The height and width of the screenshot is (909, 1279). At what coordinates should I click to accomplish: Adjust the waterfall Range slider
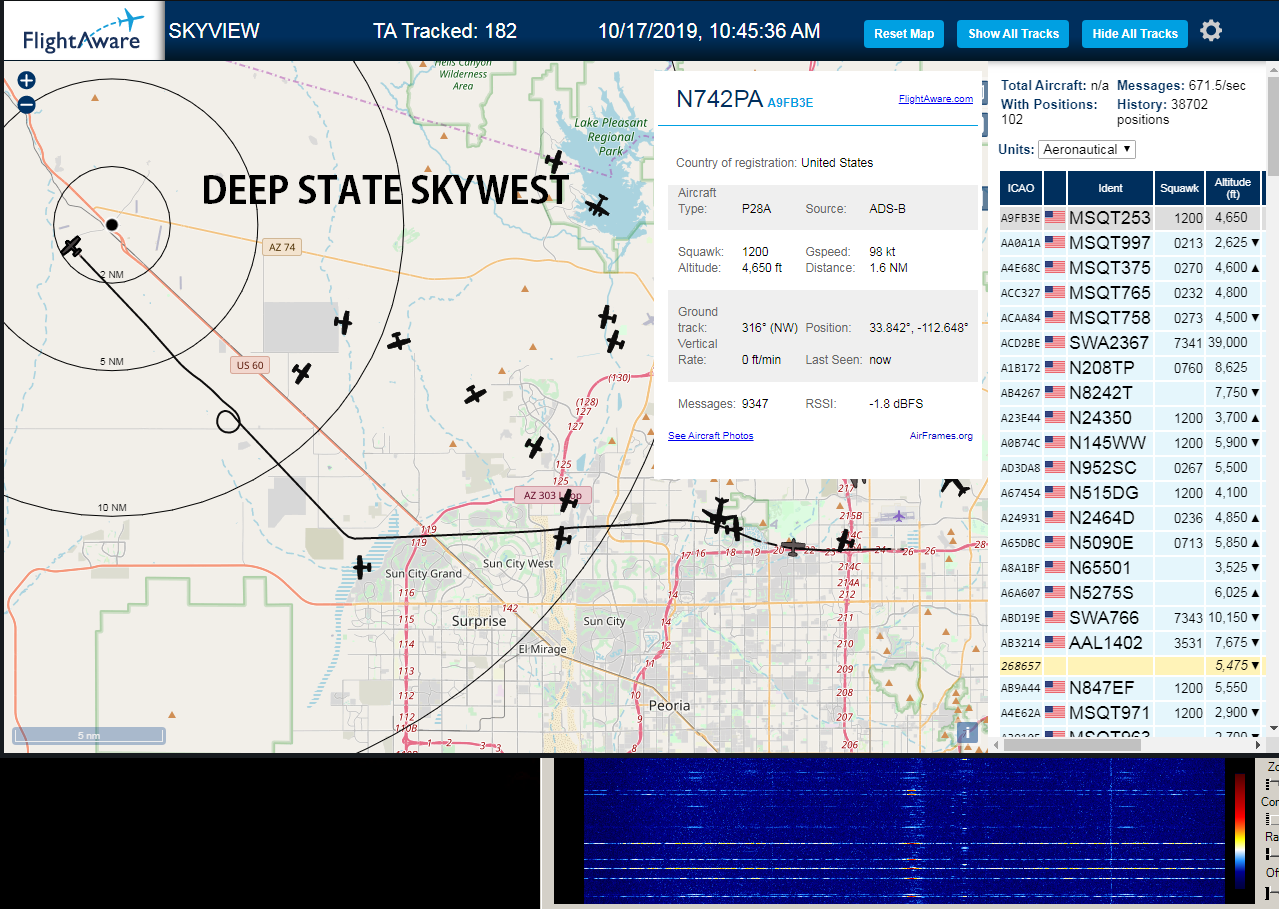tap(1272, 855)
